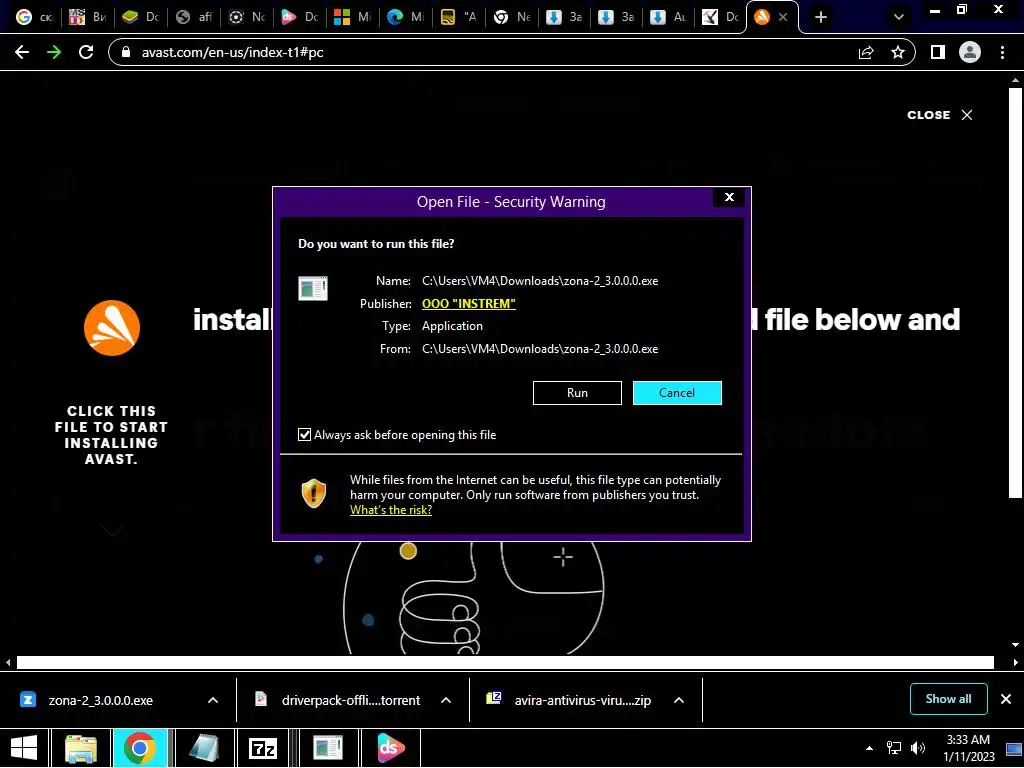Click the Chrome taskbar icon
The width and height of the screenshot is (1024, 768).
pos(139,748)
